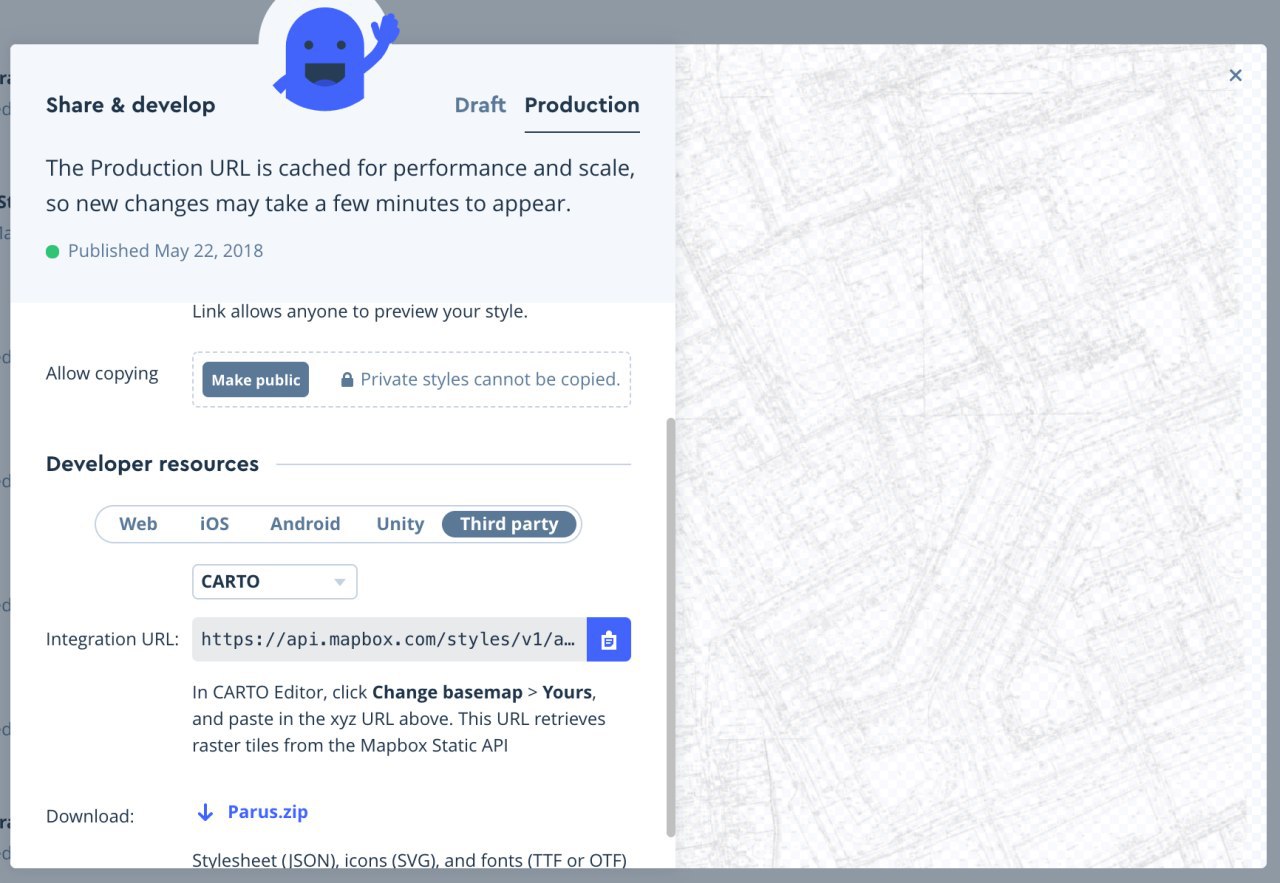Choose the Android developer resource
This screenshot has width=1280, height=883.
point(305,524)
